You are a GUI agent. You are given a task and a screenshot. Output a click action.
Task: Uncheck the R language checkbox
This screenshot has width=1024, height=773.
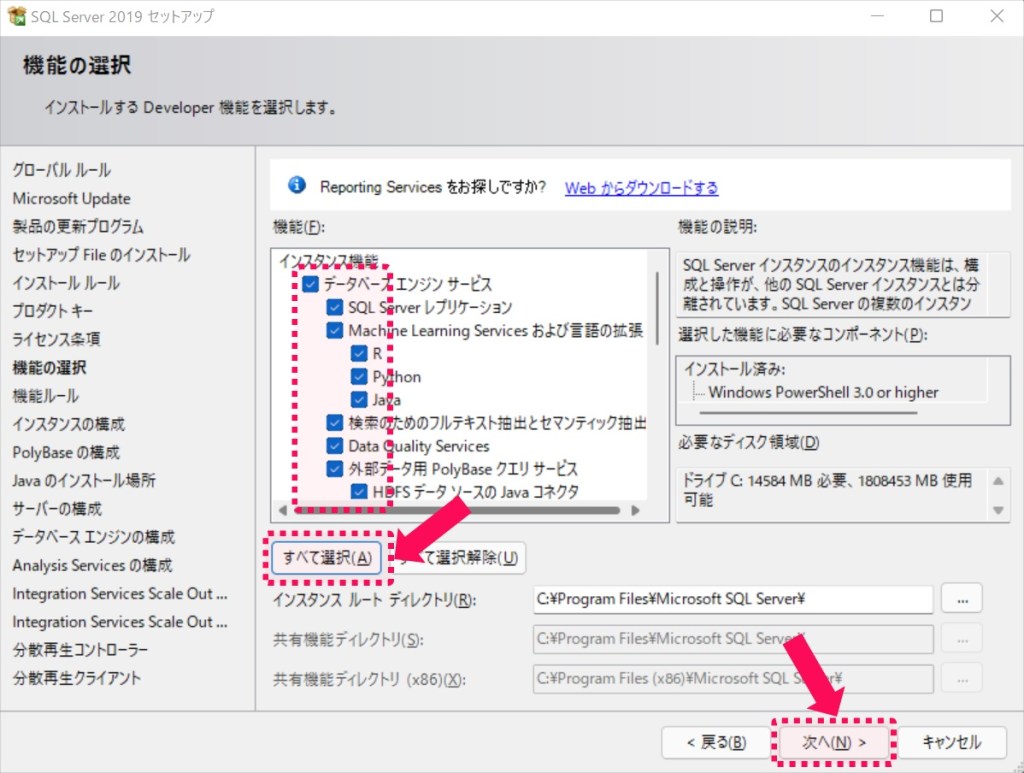tap(359, 353)
